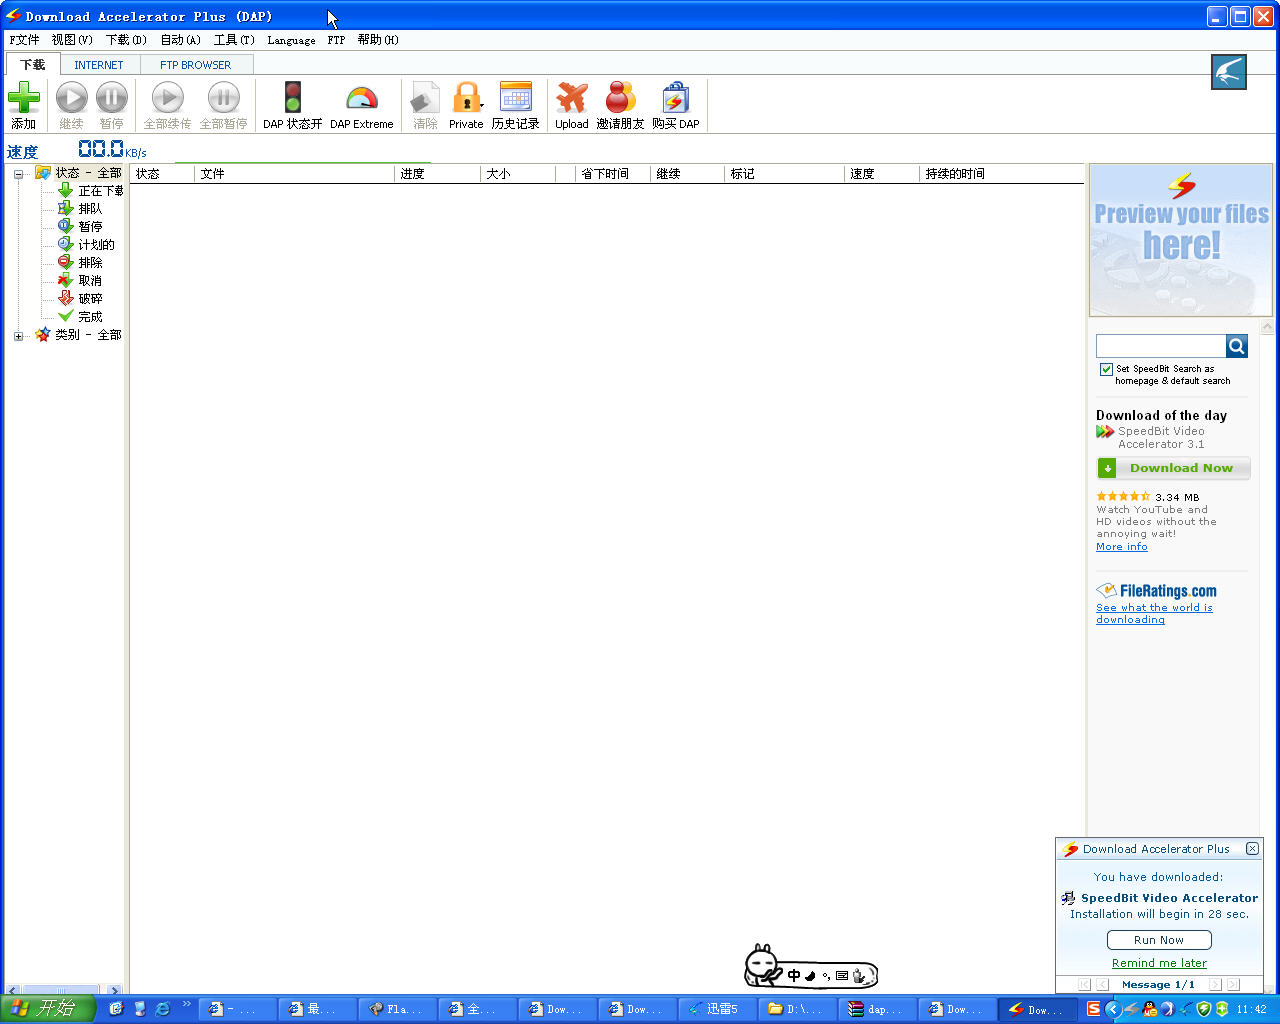The height and width of the screenshot is (1024, 1280).
Task: Click the Remind me later link
Action: click(x=1159, y=963)
